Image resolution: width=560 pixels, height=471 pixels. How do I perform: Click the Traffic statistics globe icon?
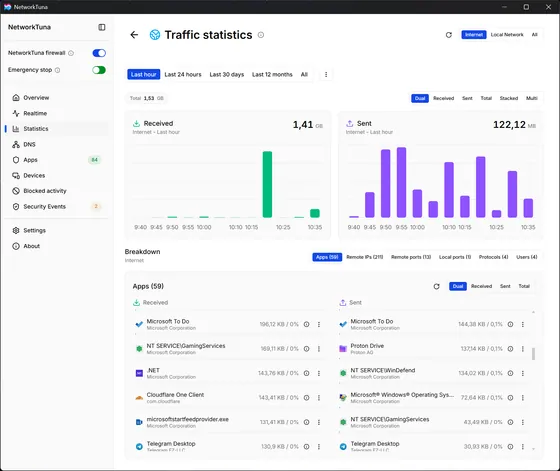click(x=155, y=35)
